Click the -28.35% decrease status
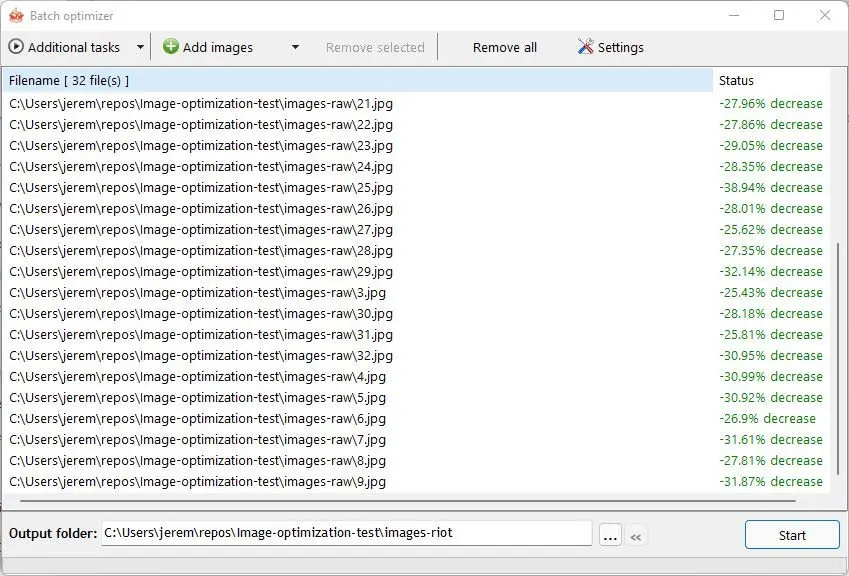 pos(771,167)
